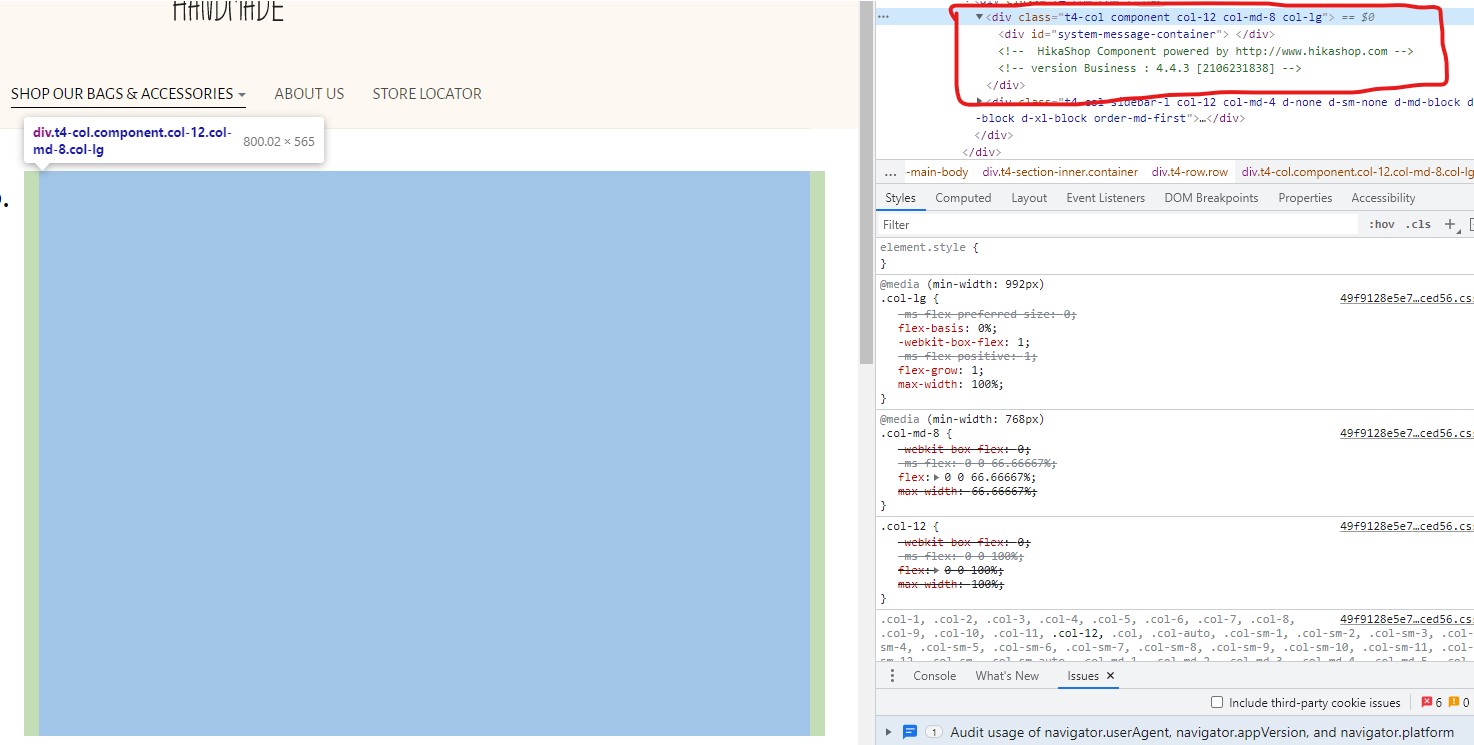Image resolution: width=1474 pixels, height=745 pixels.
Task: Click the flex-basis: 0% declaration
Action: [x=948, y=328]
